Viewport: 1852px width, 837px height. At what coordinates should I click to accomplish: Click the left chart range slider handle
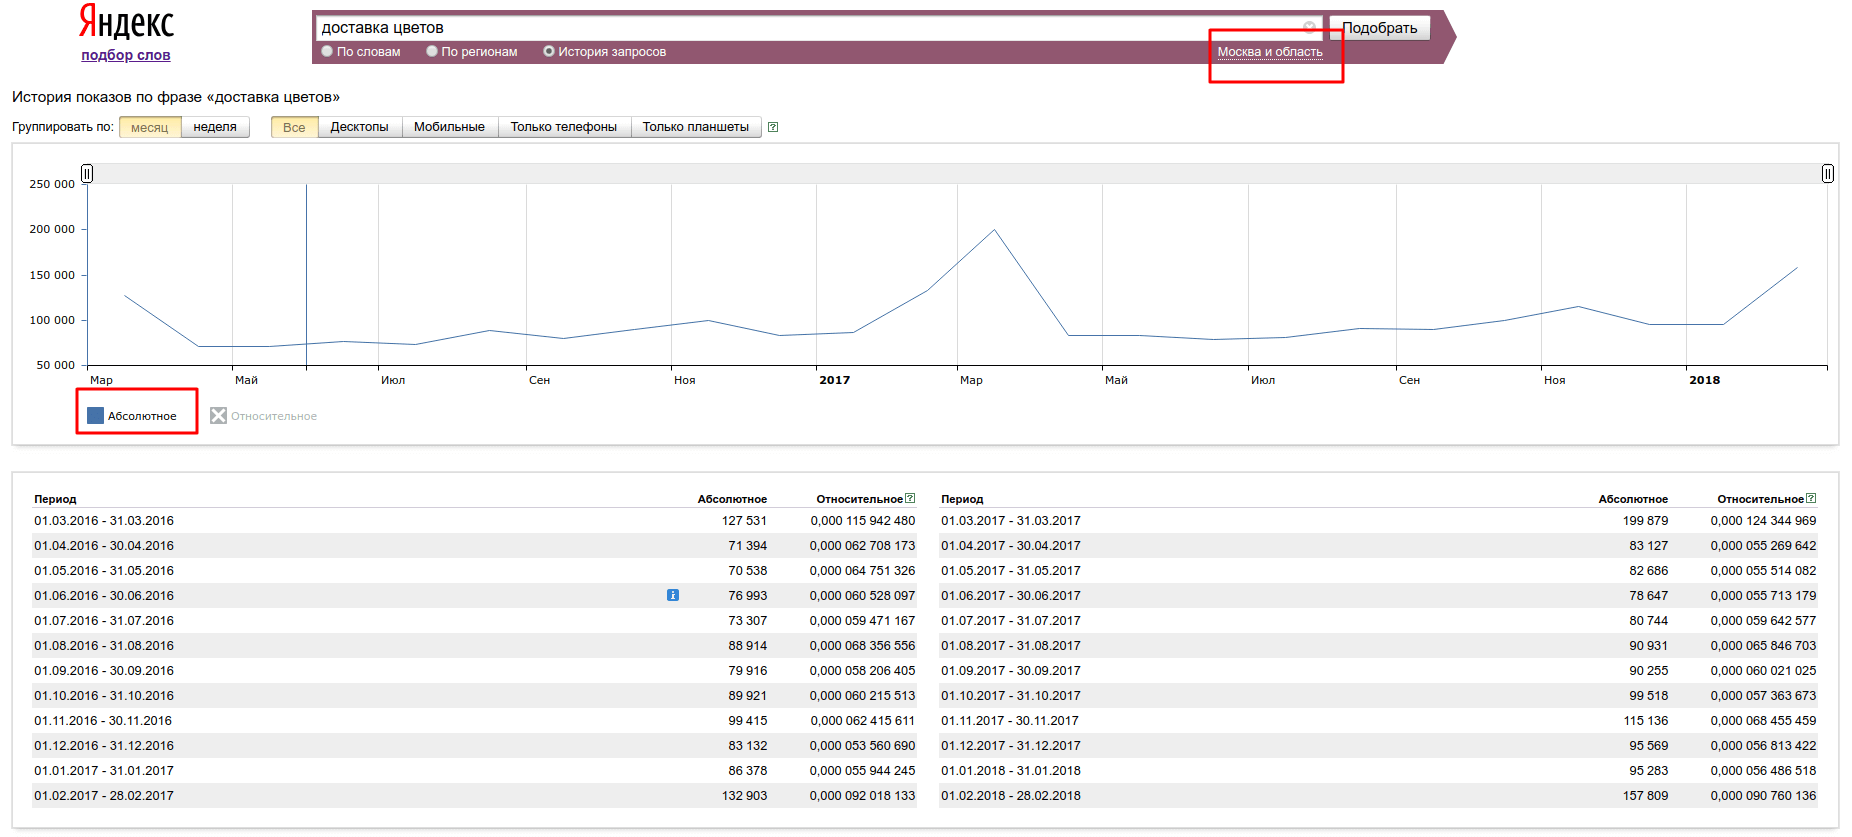pos(87,174)
